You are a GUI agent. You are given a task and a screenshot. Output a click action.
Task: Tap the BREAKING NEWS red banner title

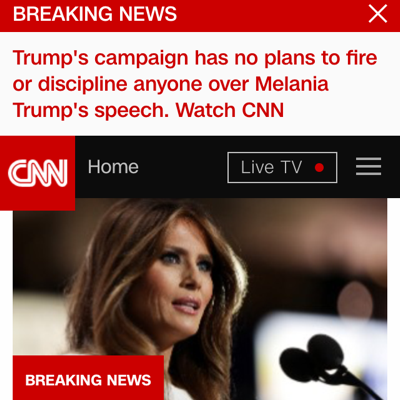pyautogui.click(x=95, y=14)
